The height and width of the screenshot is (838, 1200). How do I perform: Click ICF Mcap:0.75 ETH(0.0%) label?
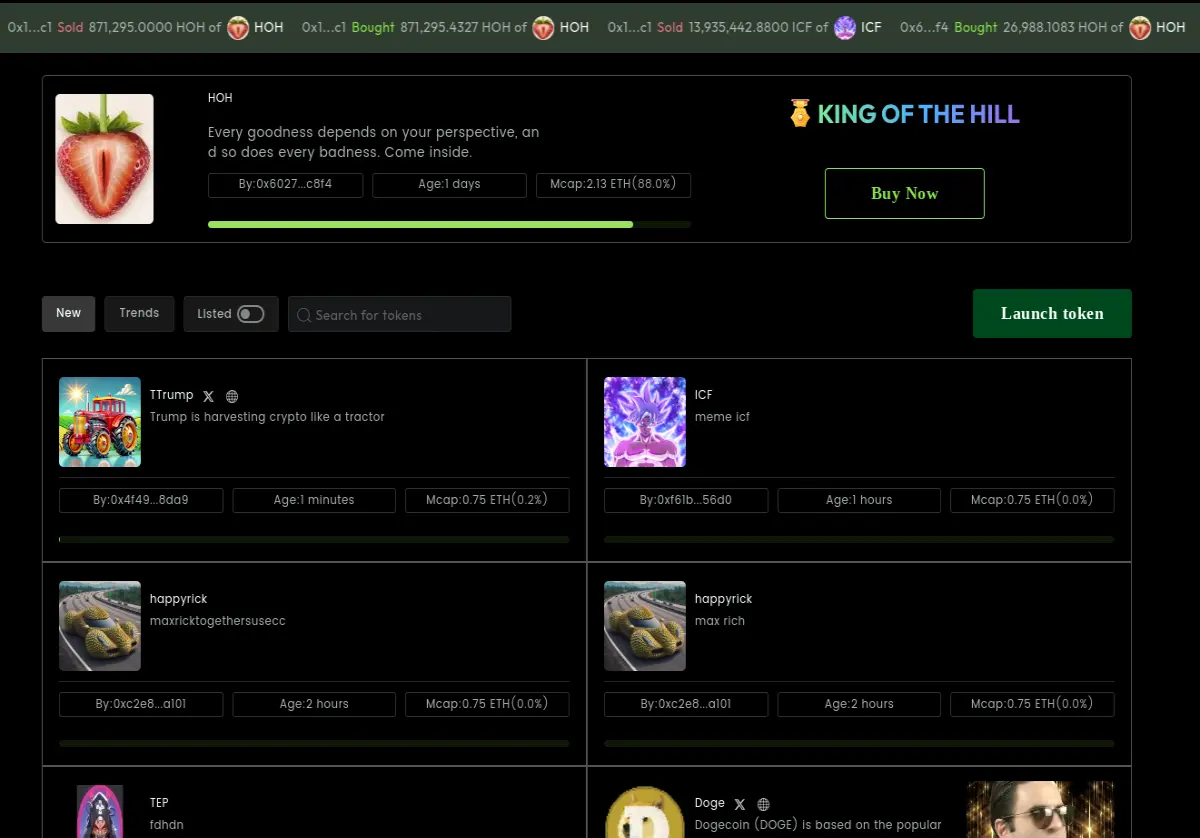point(1032,500)
